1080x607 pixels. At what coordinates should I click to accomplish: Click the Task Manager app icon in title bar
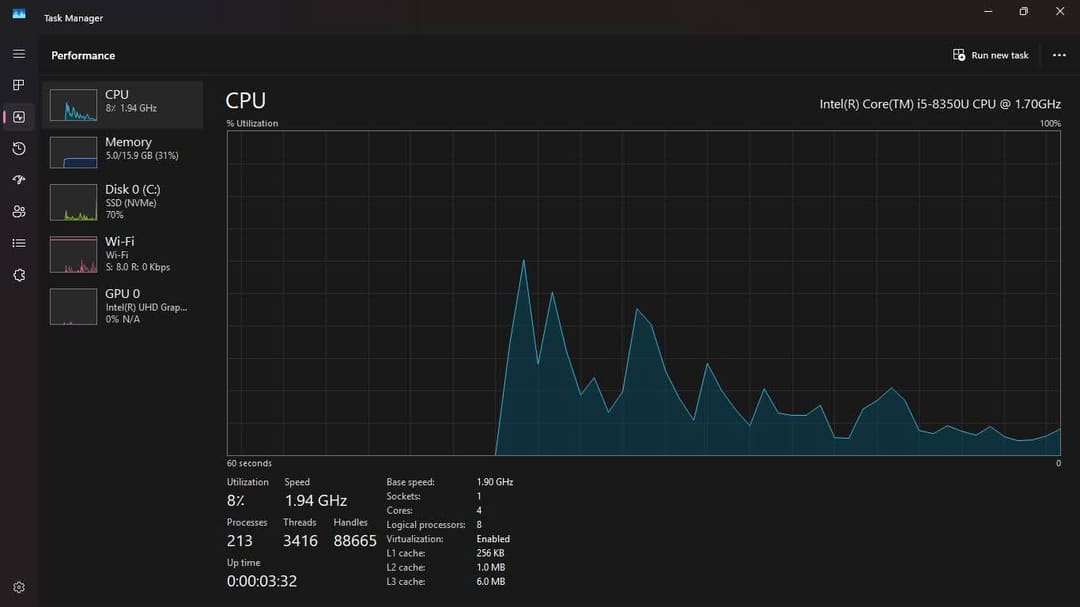(19, 14)
